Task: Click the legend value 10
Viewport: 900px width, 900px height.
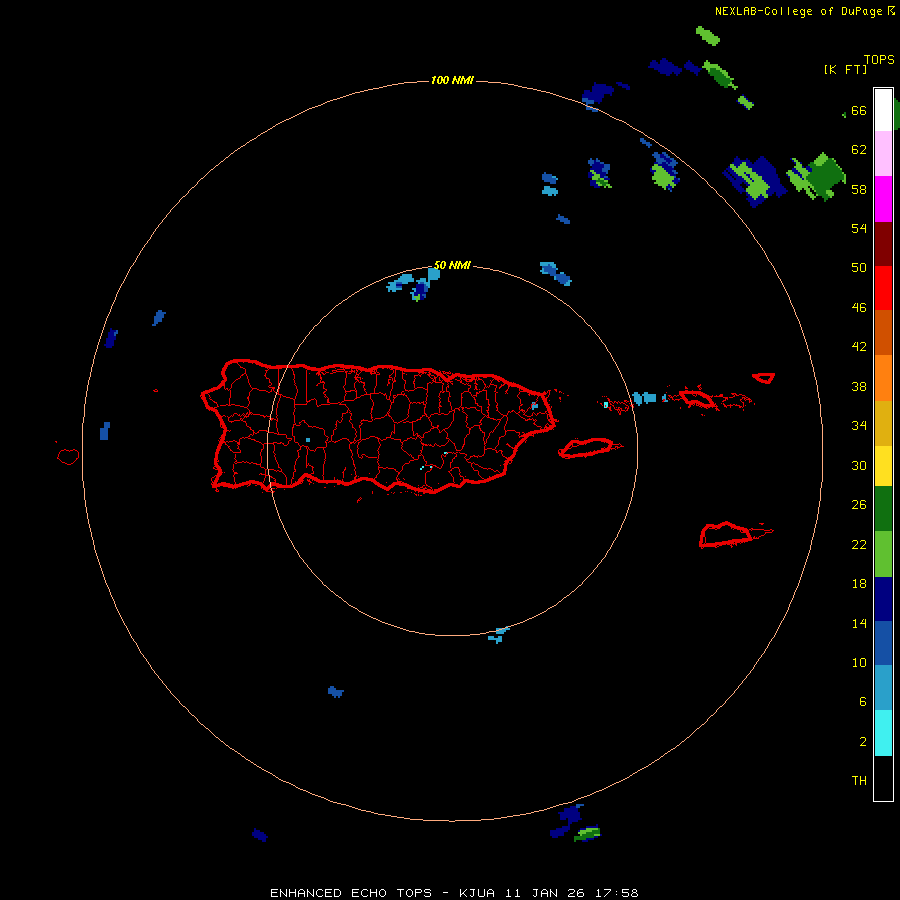Action: pos(859,662)
